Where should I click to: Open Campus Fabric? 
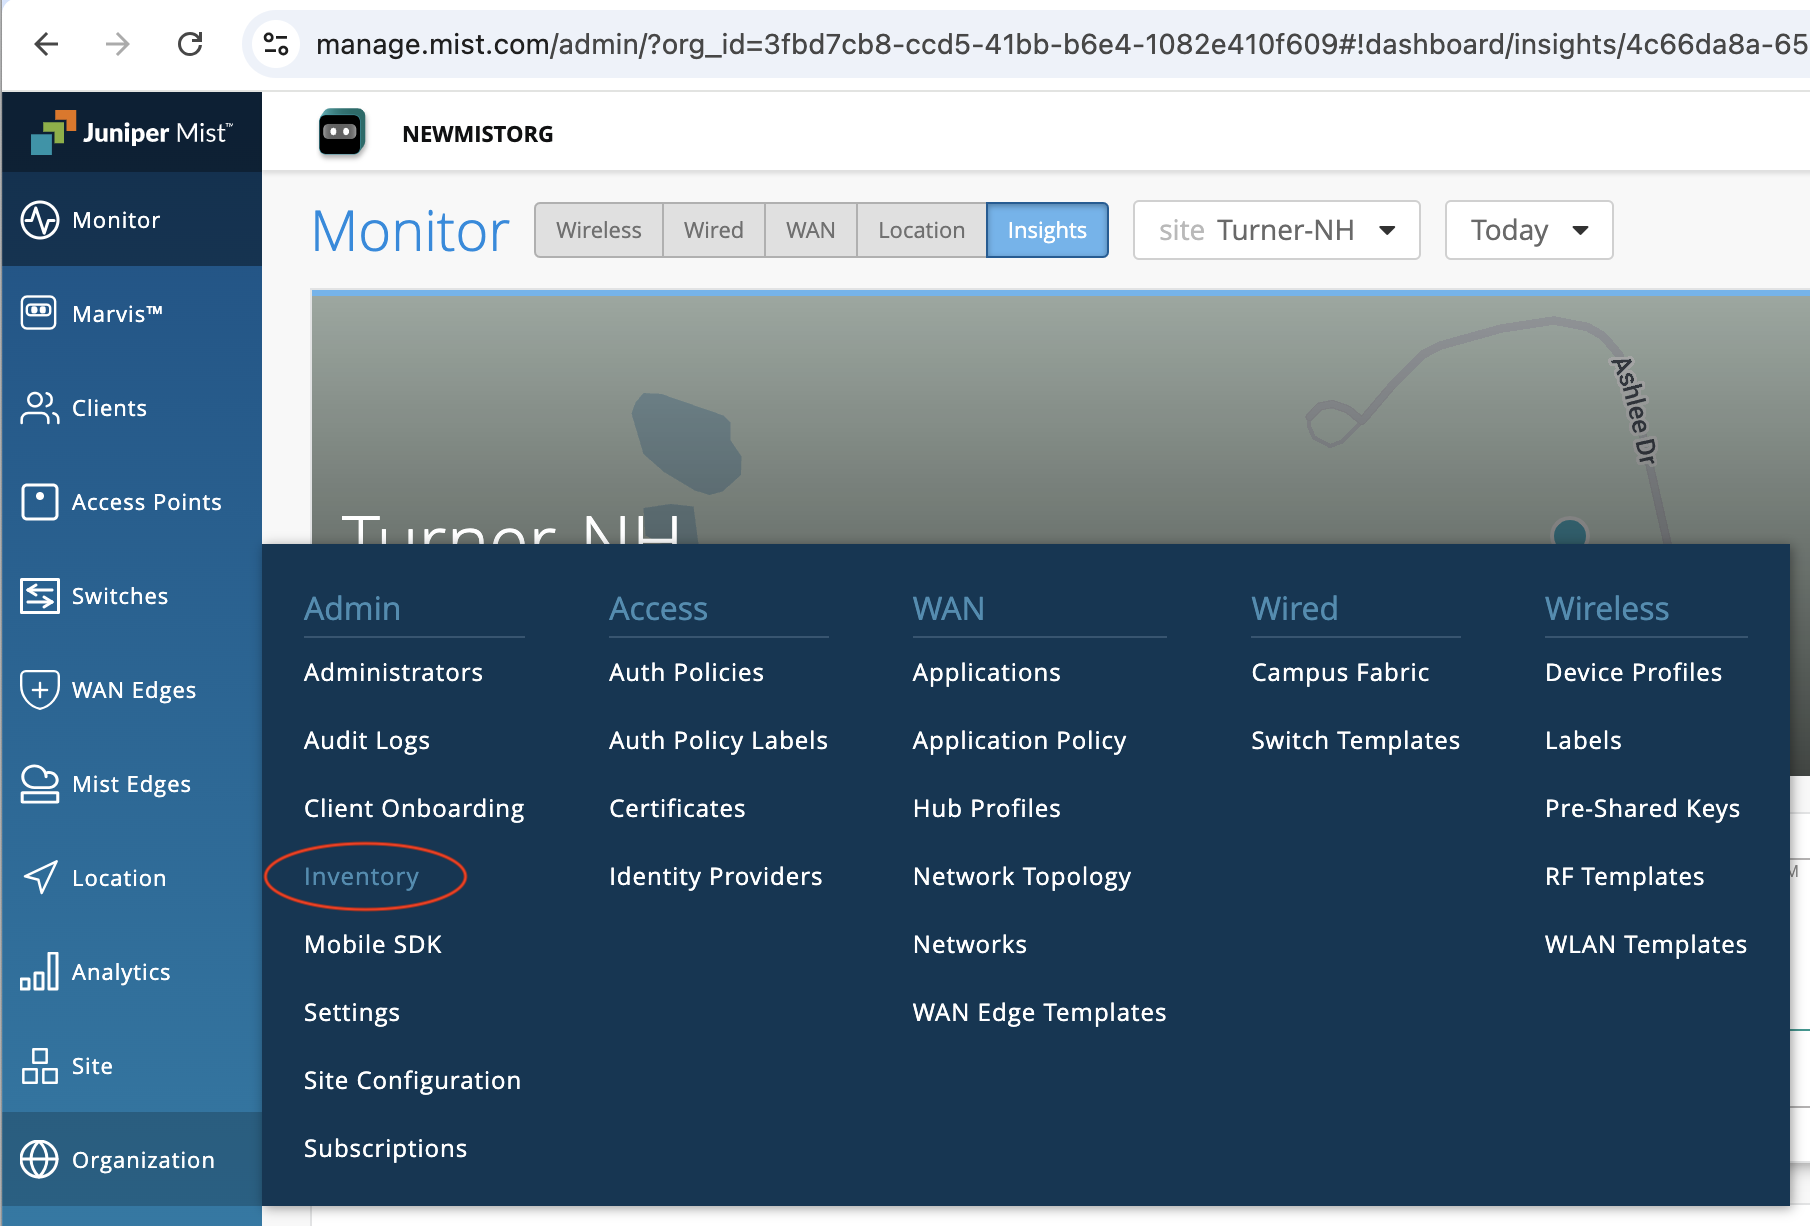[x=1341, y=672]
